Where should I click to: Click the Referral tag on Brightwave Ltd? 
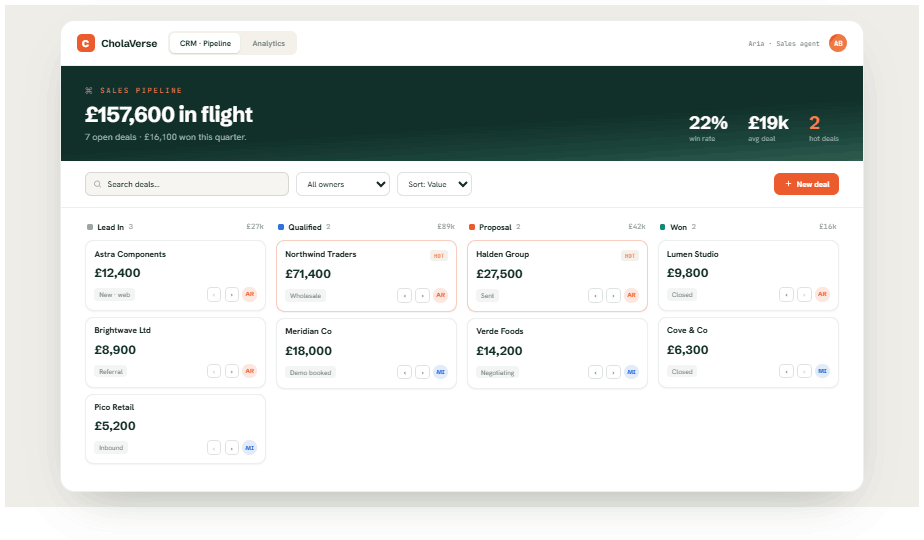tap(111, 371)
